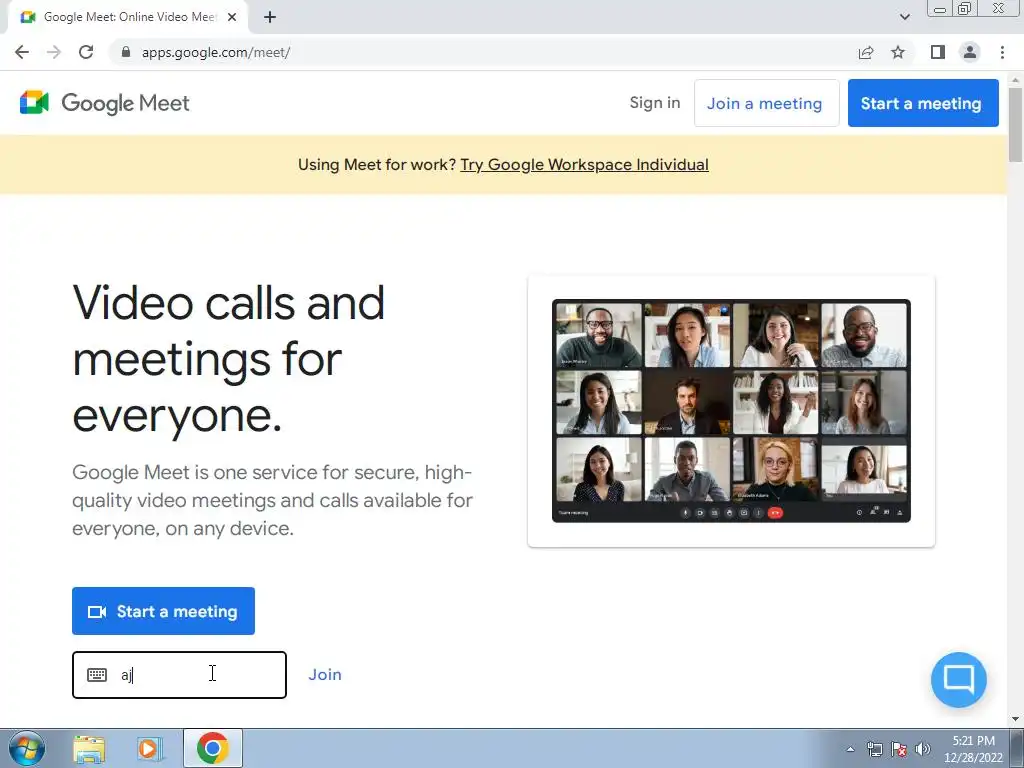This screenshot has height=768, width=1024.
Task: Open a new tab with the plus button
Action: pyautogui.click(x=270, y=17)
